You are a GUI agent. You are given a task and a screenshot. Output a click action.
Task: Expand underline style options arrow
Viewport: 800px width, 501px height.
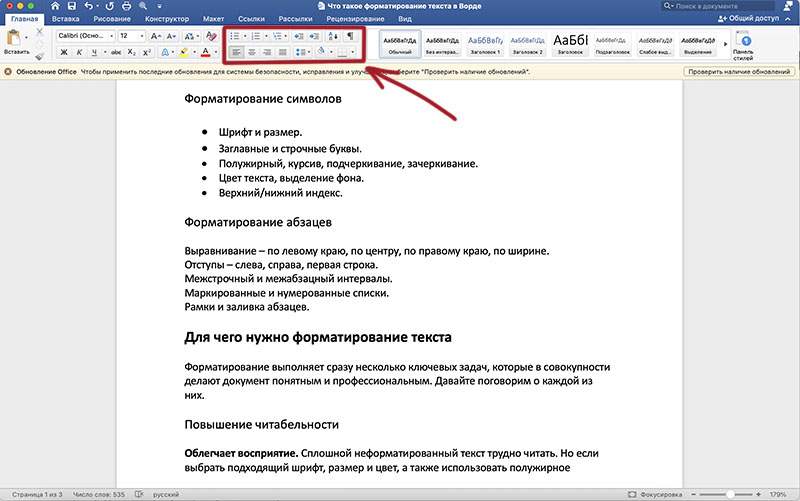(105, 52)
